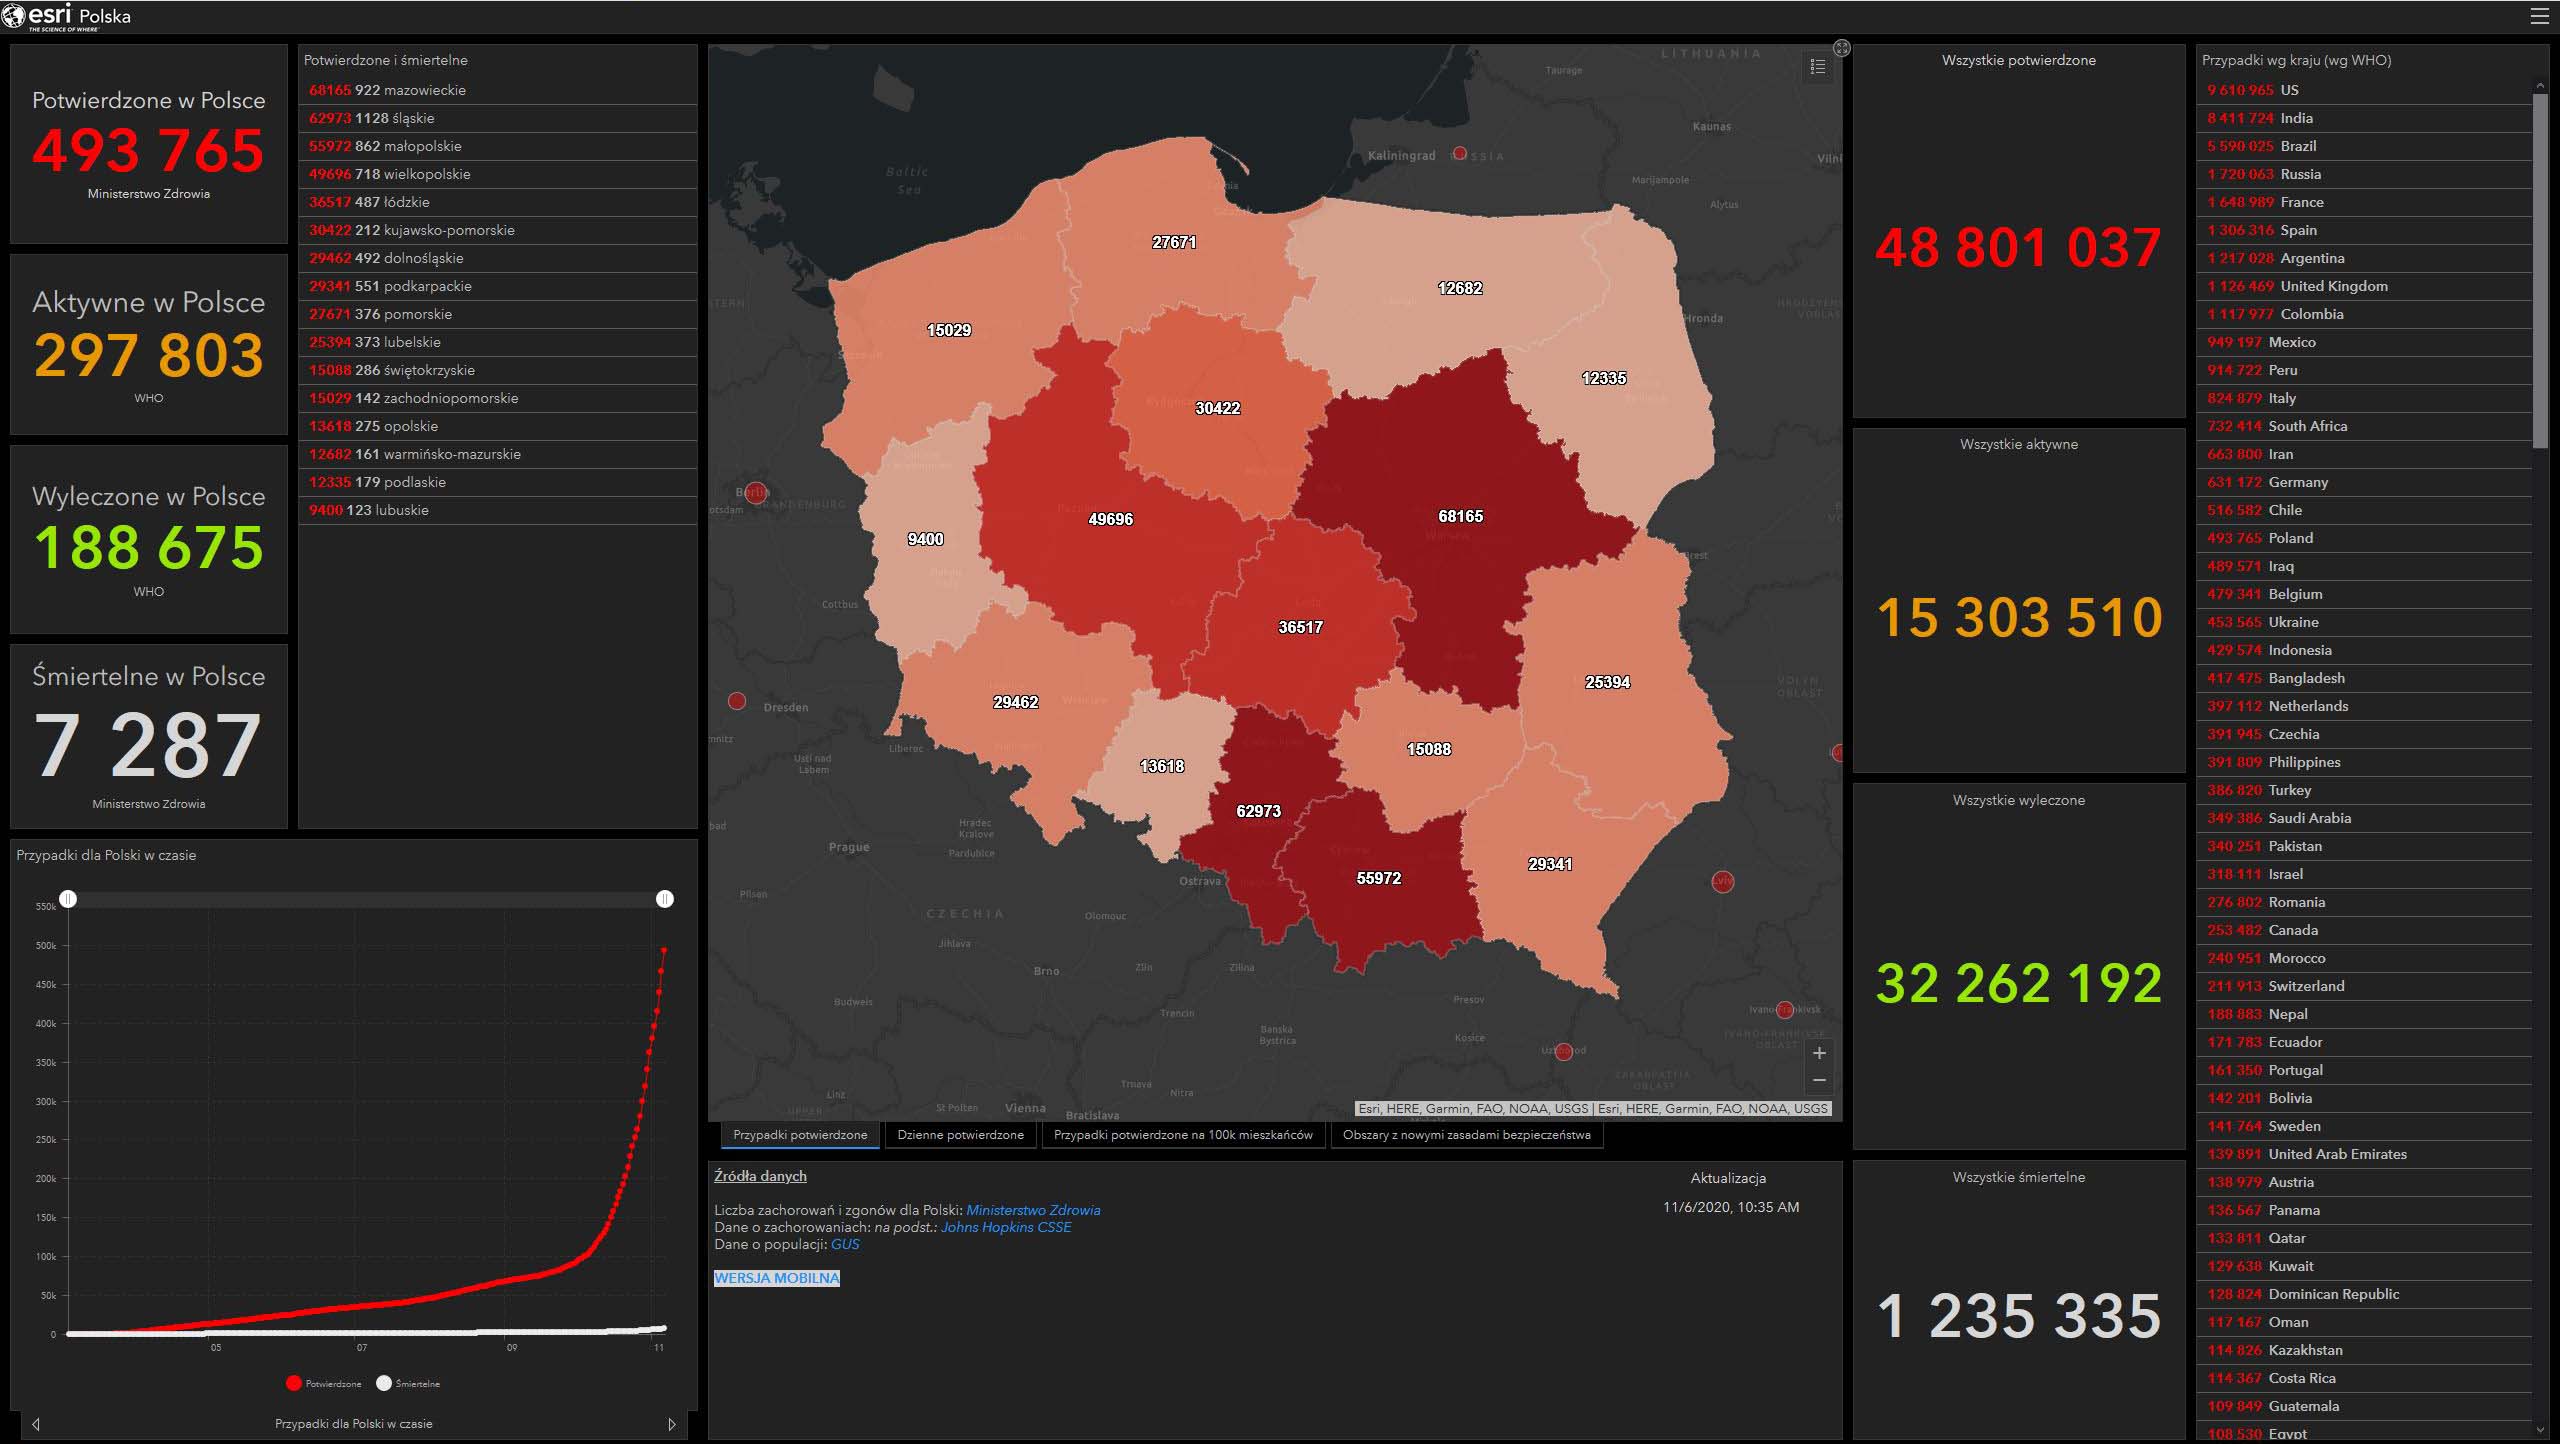This screenshot has width=2560, height=1444.
Task: Open Przypadki potwierdzone na 100k mieszkańców tab
Action: click(x=1183, y=1135)
